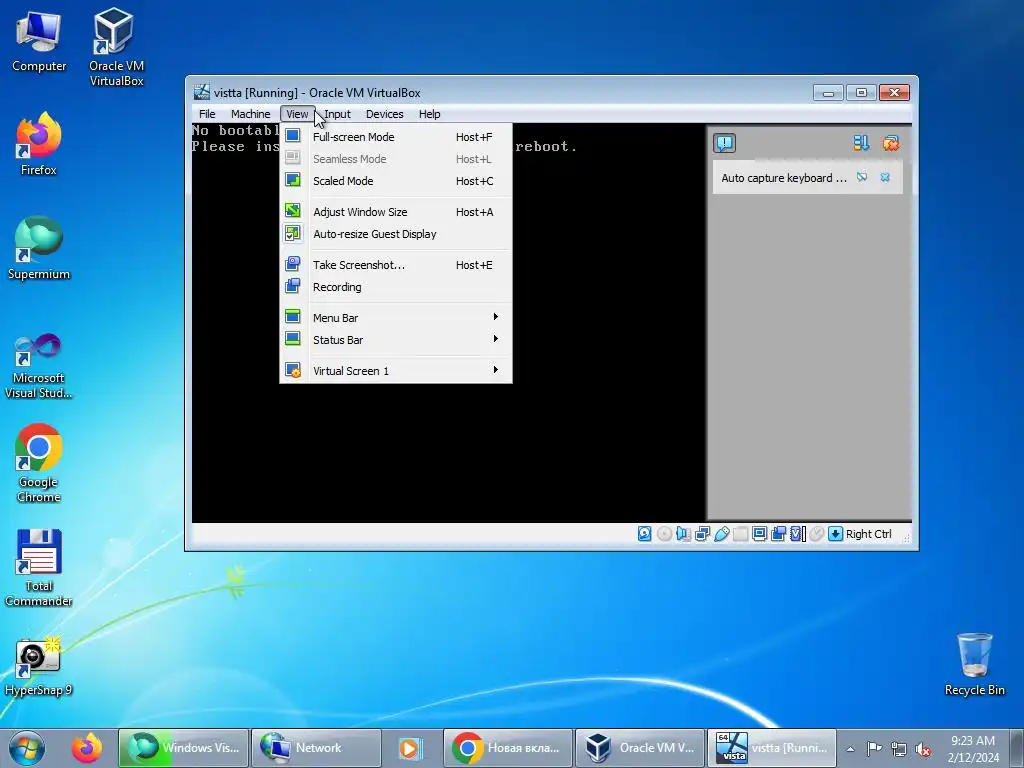This screenshot has height=768, width=1024.
Task: Select the Total Commander desktop icon
Action: (39, 567)
